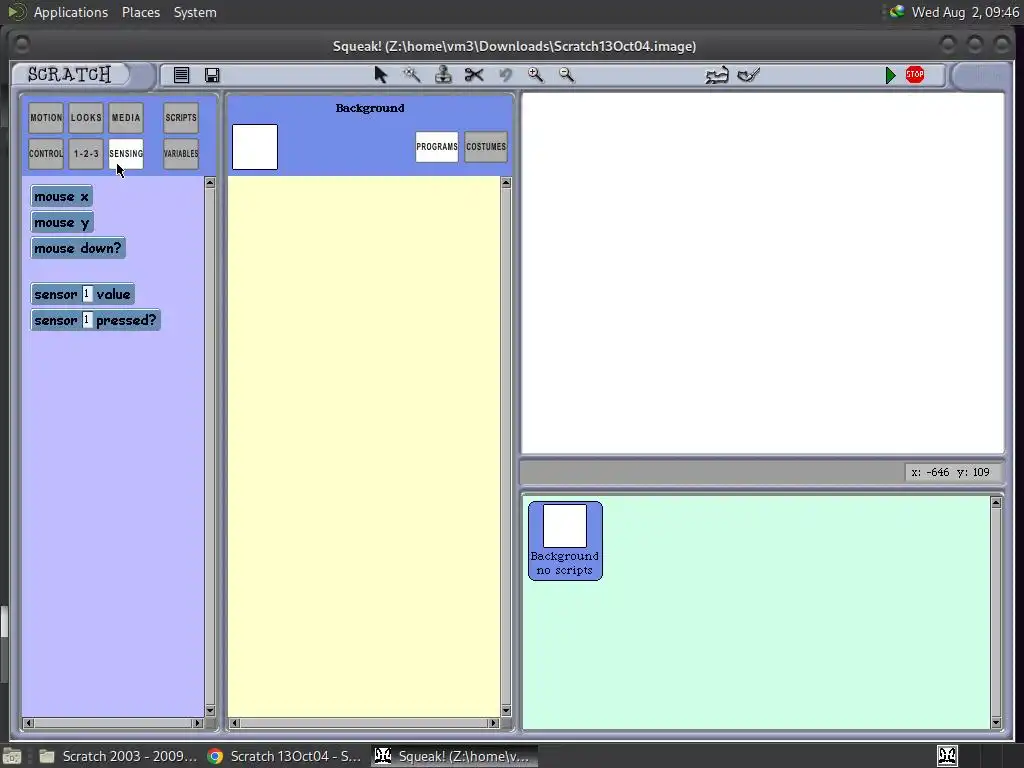Open the LOOKS block category
The width and height of the screenshot is (1024, 768).
(86, 118)
